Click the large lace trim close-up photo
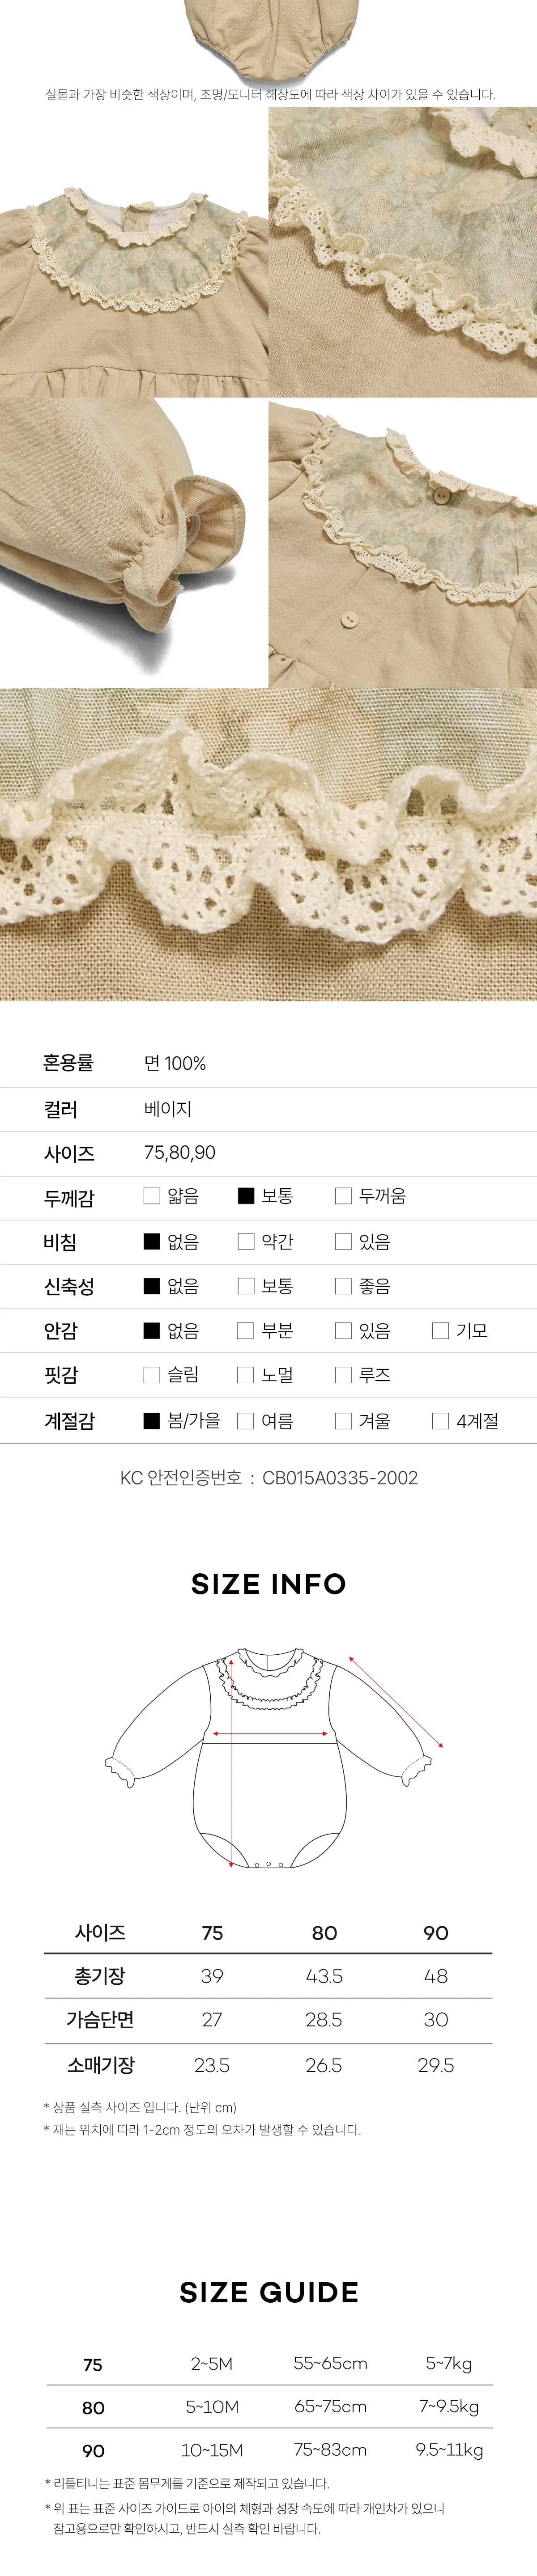 pos(268,845)
